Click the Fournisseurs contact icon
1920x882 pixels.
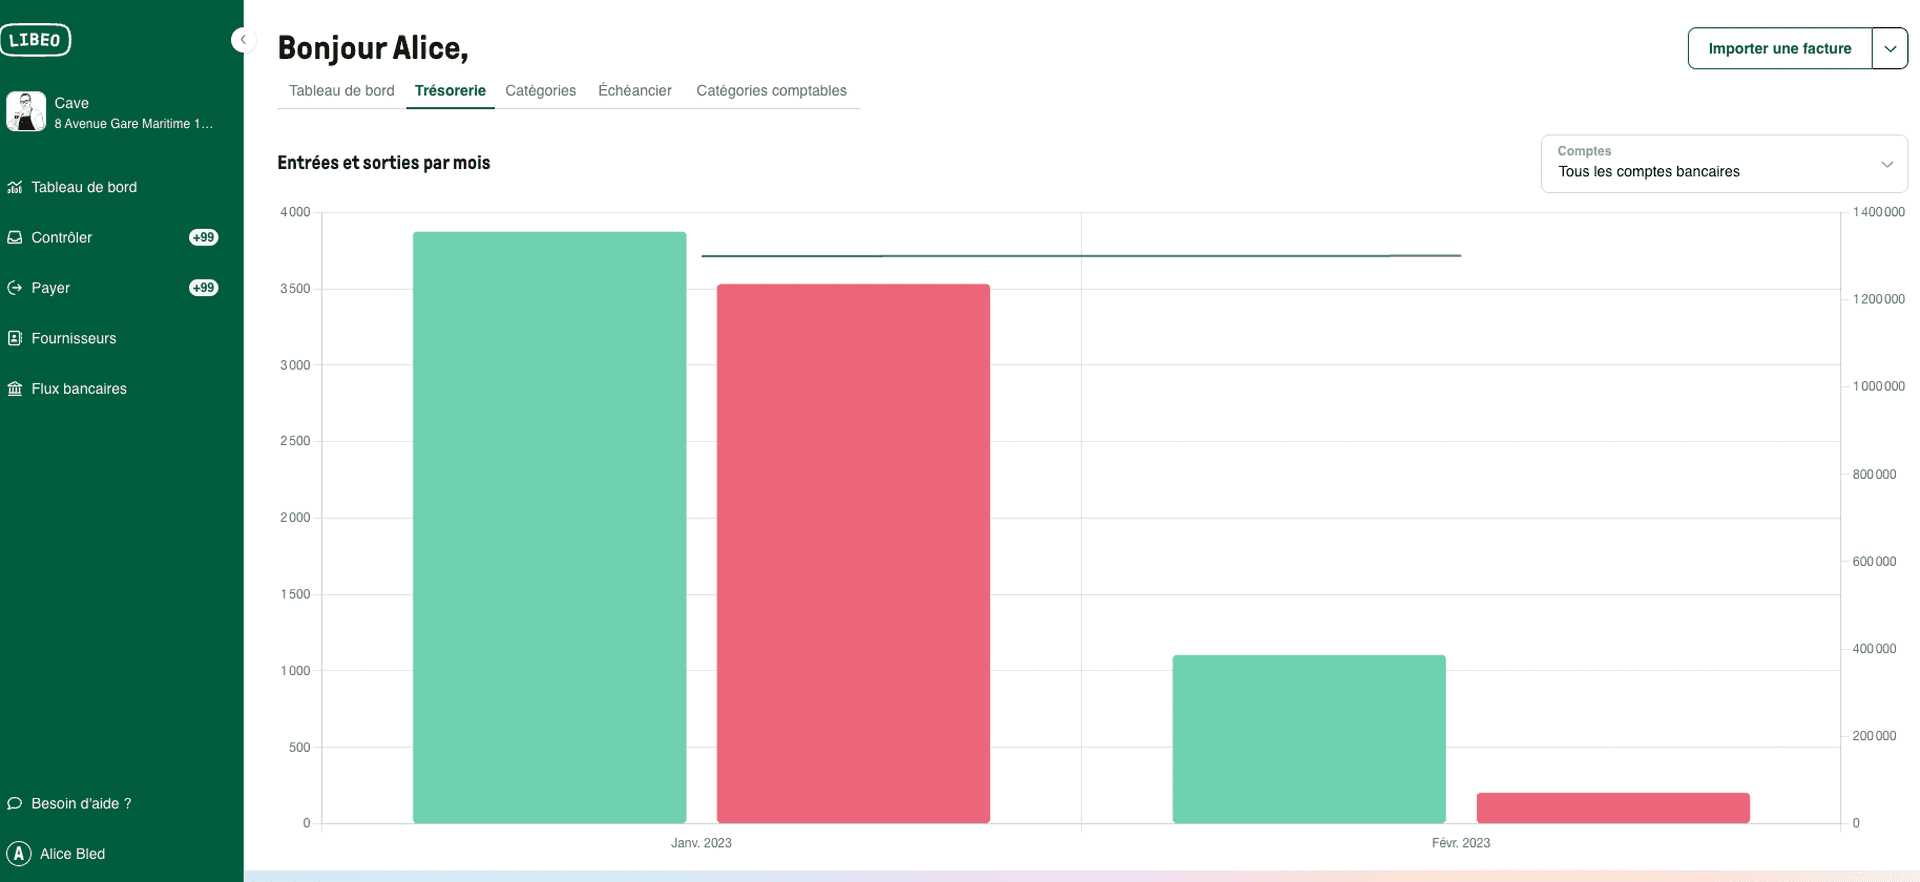coord(15,338)
